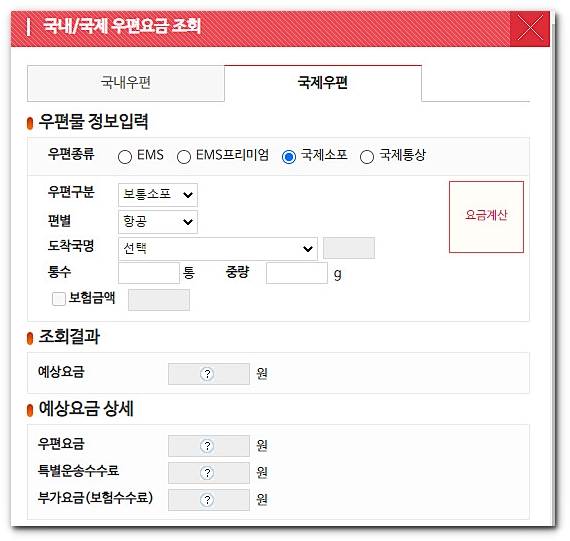Viewport: 570px width, 541px height.
Task: Open the 우편구분 dropdown showing 보통소포
Action: (158, 195)
